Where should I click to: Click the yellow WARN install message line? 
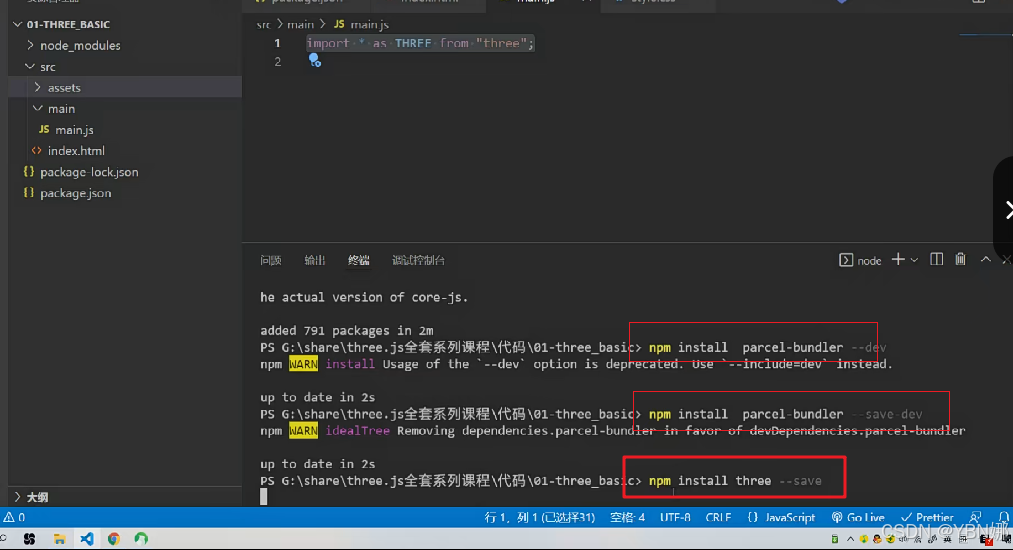click(576, 365)
